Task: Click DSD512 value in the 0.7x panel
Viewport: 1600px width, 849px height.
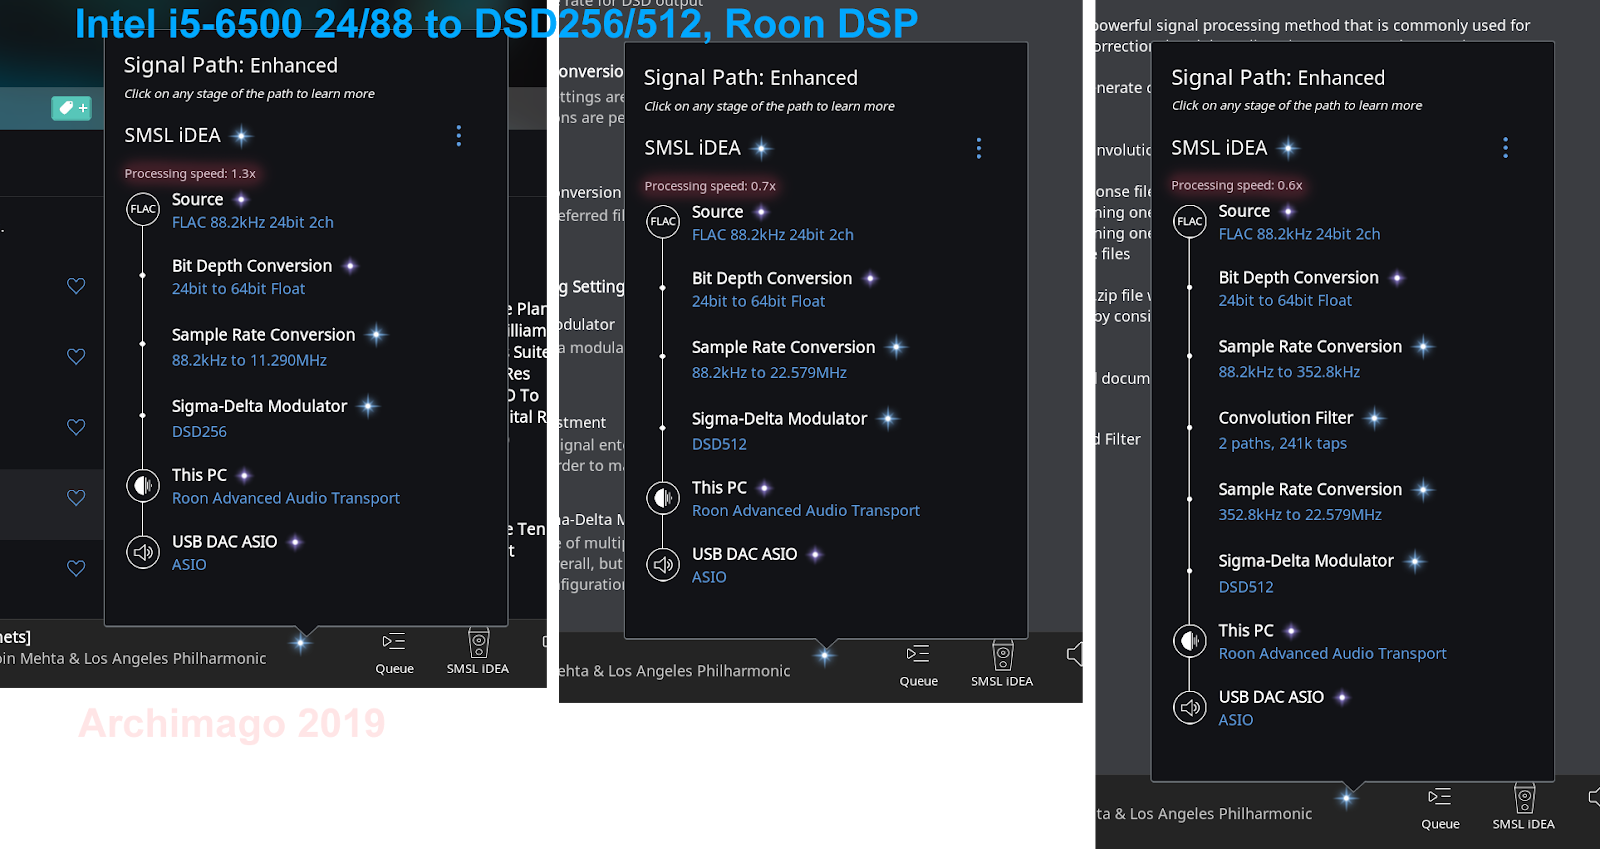Action: pyautogui.click(x=719, y=444)
